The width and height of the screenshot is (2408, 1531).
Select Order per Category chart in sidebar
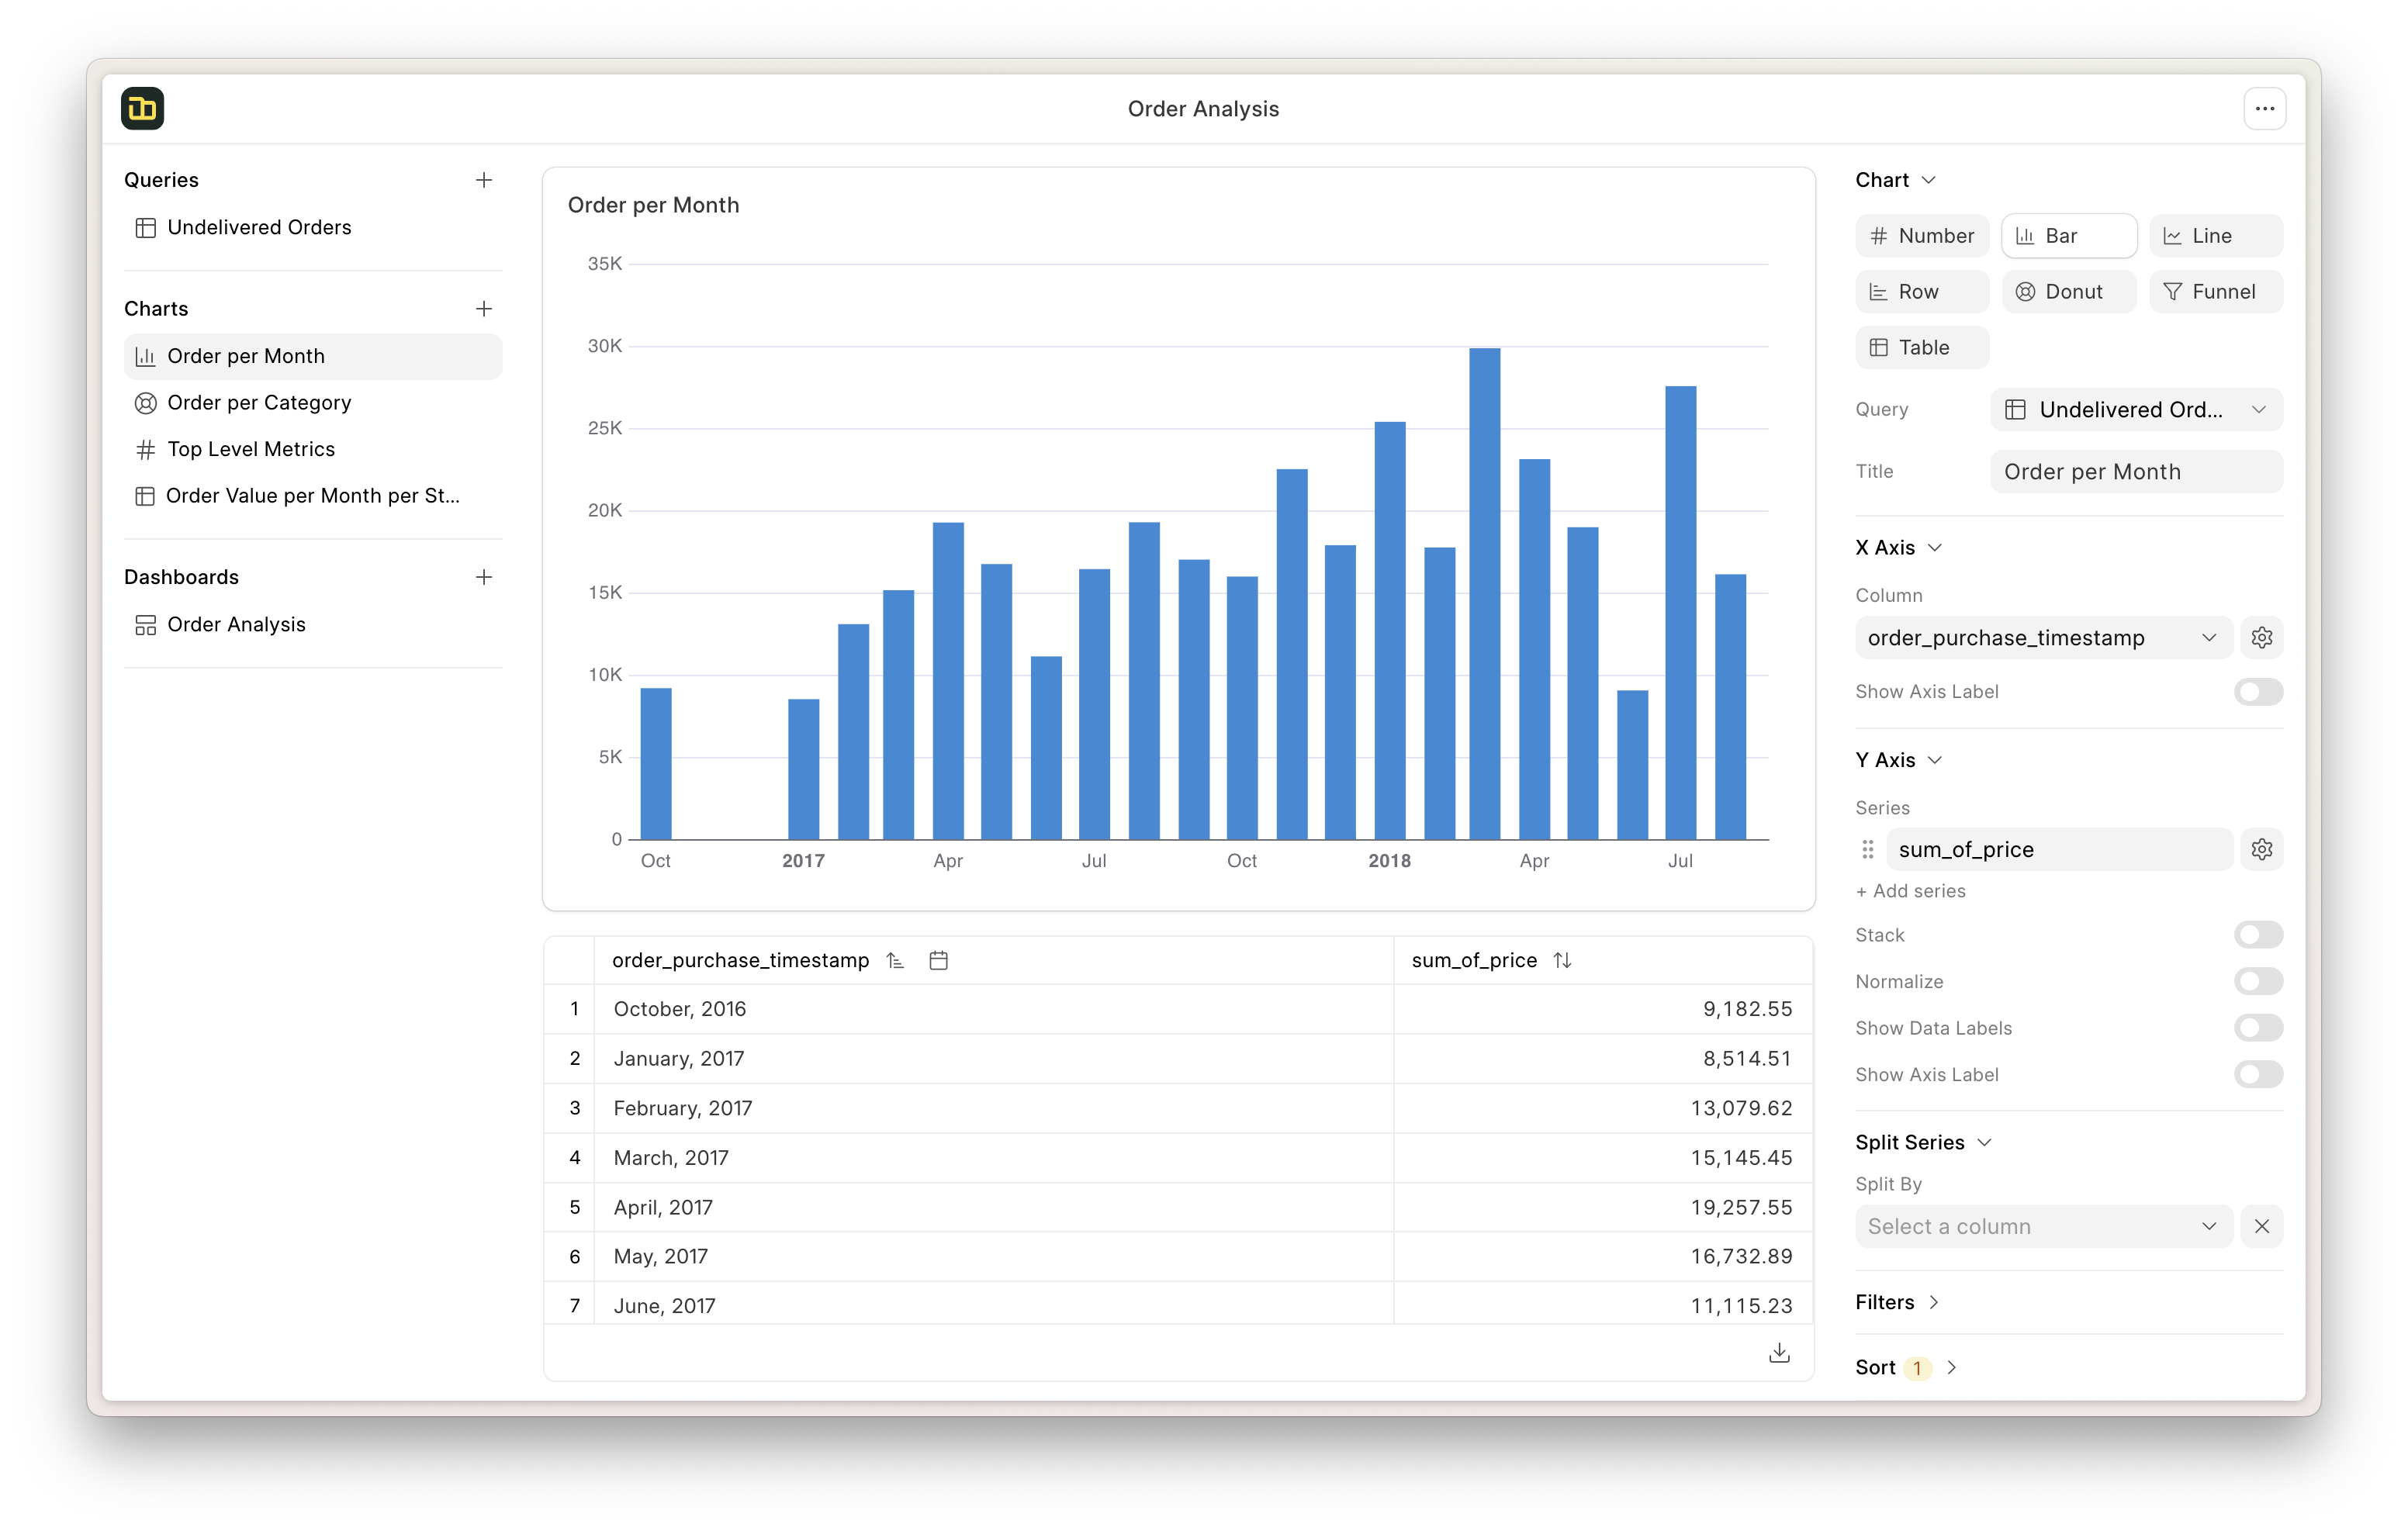(x=259, y=403)
